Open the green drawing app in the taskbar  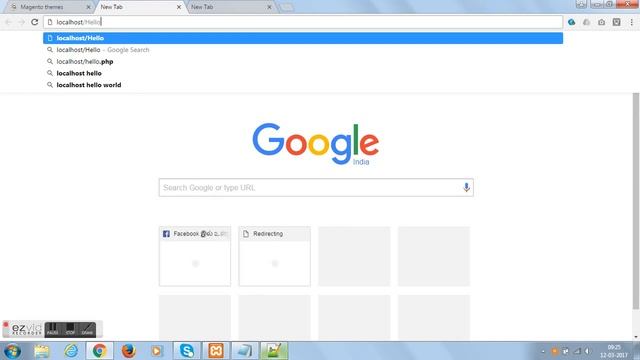pos(274,351)
